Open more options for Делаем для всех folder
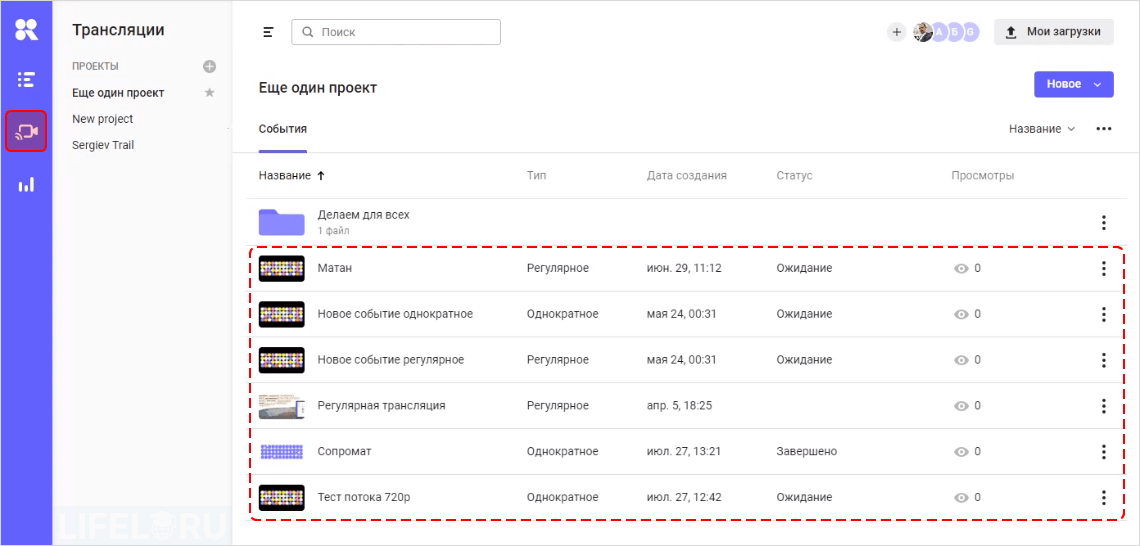Screen dimensions: 1140x546 pos(1104,222)
